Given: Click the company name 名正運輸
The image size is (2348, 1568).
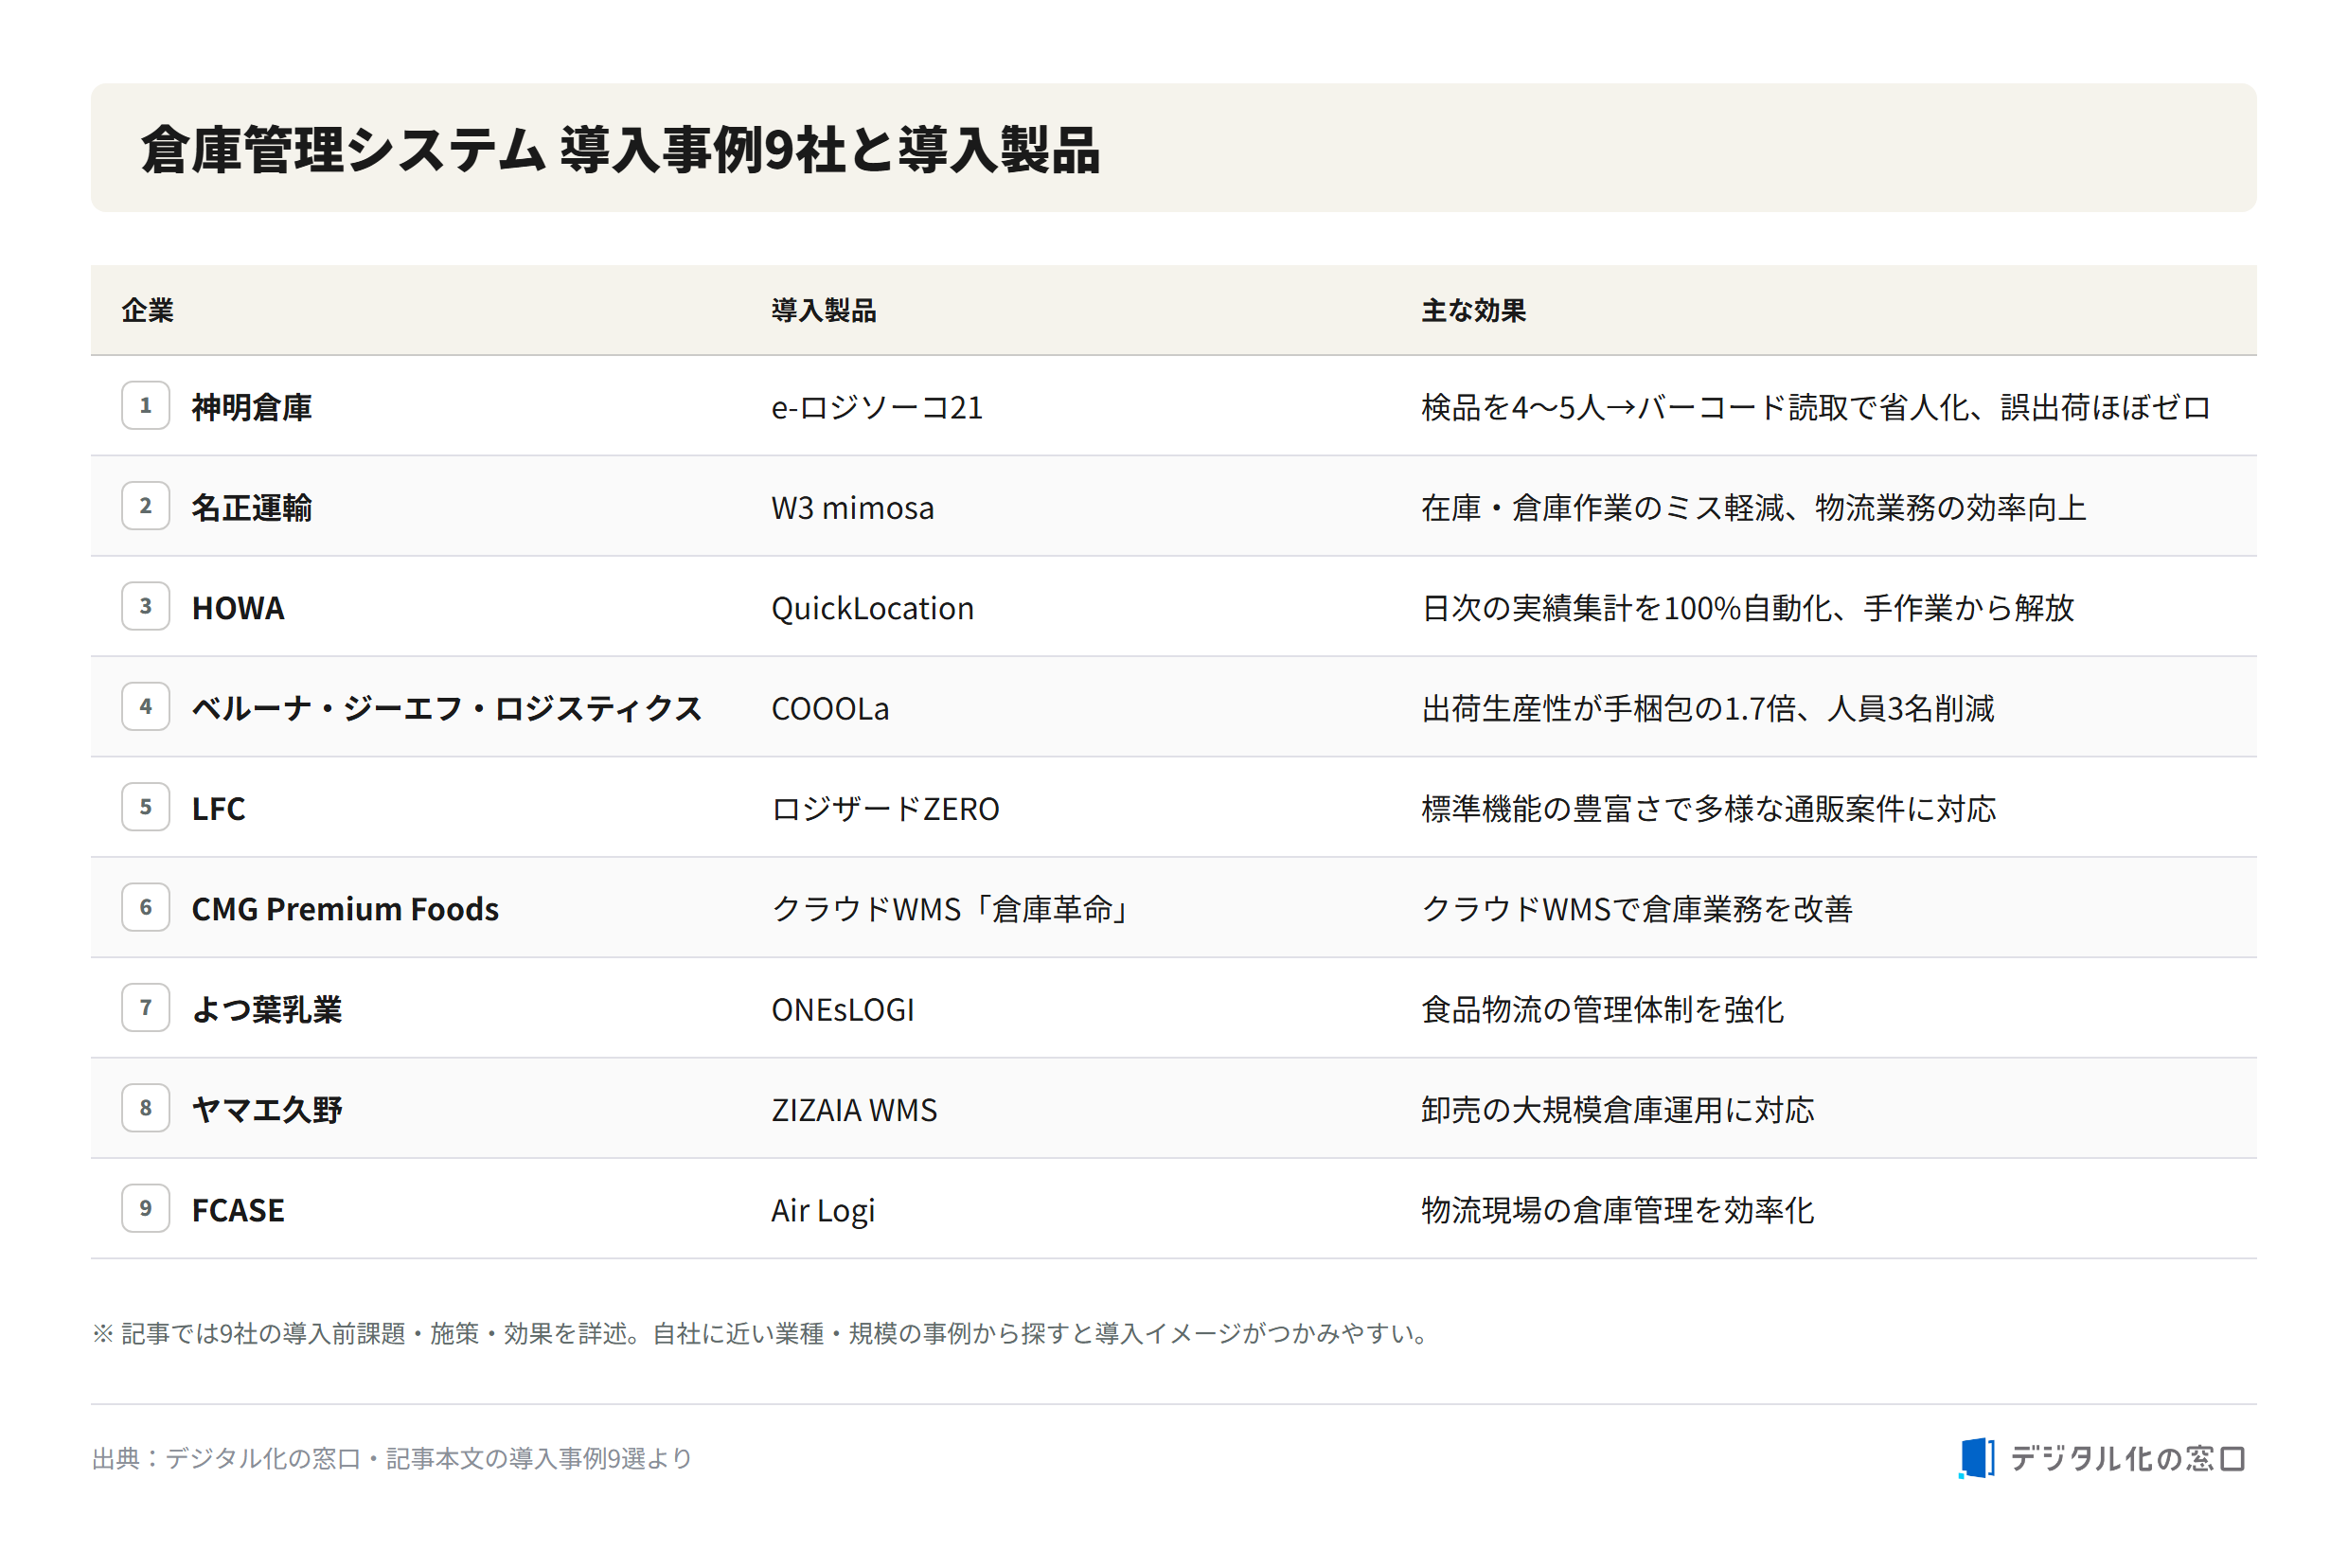Looking at the screenshot, I should [252, 508].
